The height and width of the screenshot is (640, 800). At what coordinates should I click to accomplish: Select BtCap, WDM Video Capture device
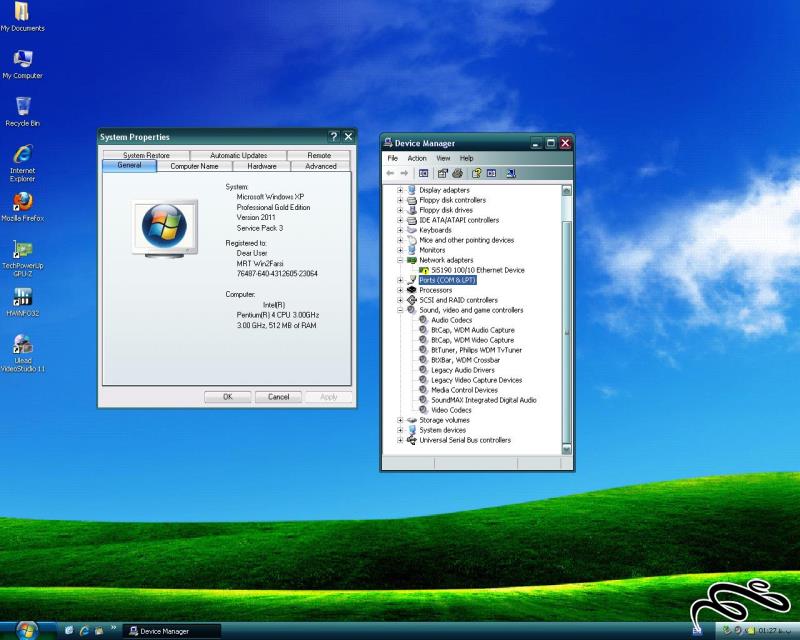pyautogui.click(x=472, y=340)
